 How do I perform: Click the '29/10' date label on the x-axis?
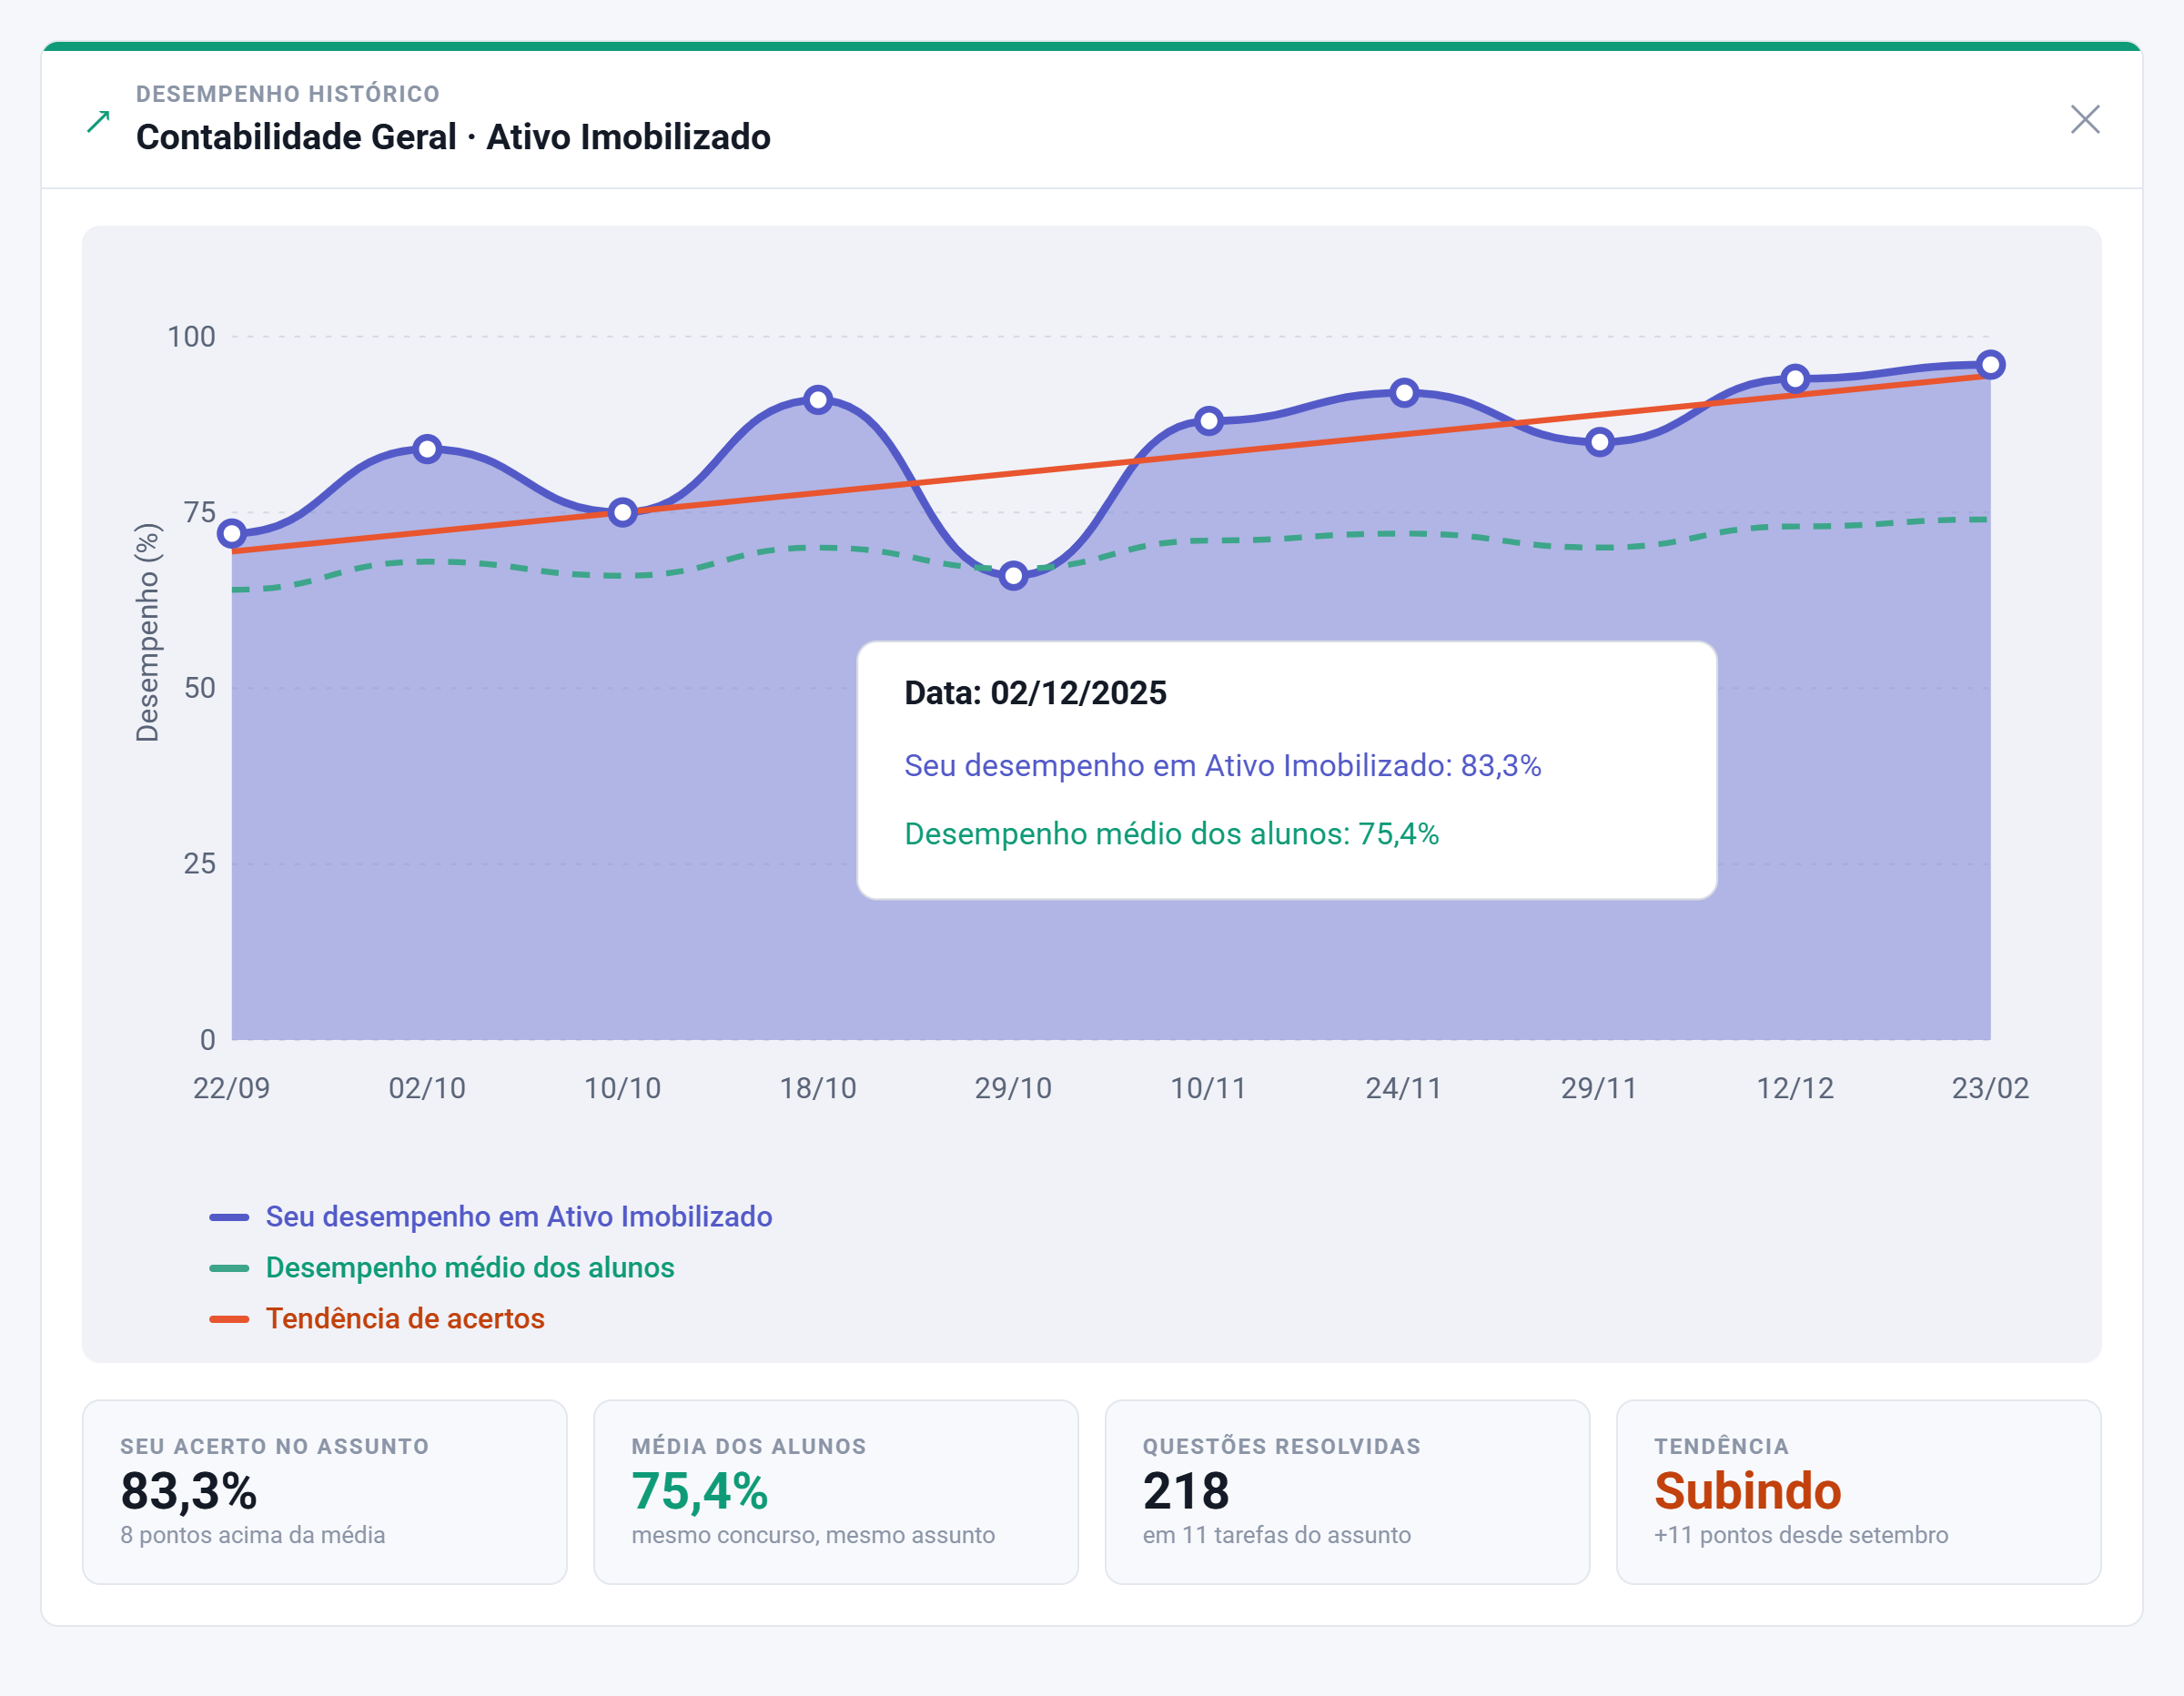[1014, 1088]
